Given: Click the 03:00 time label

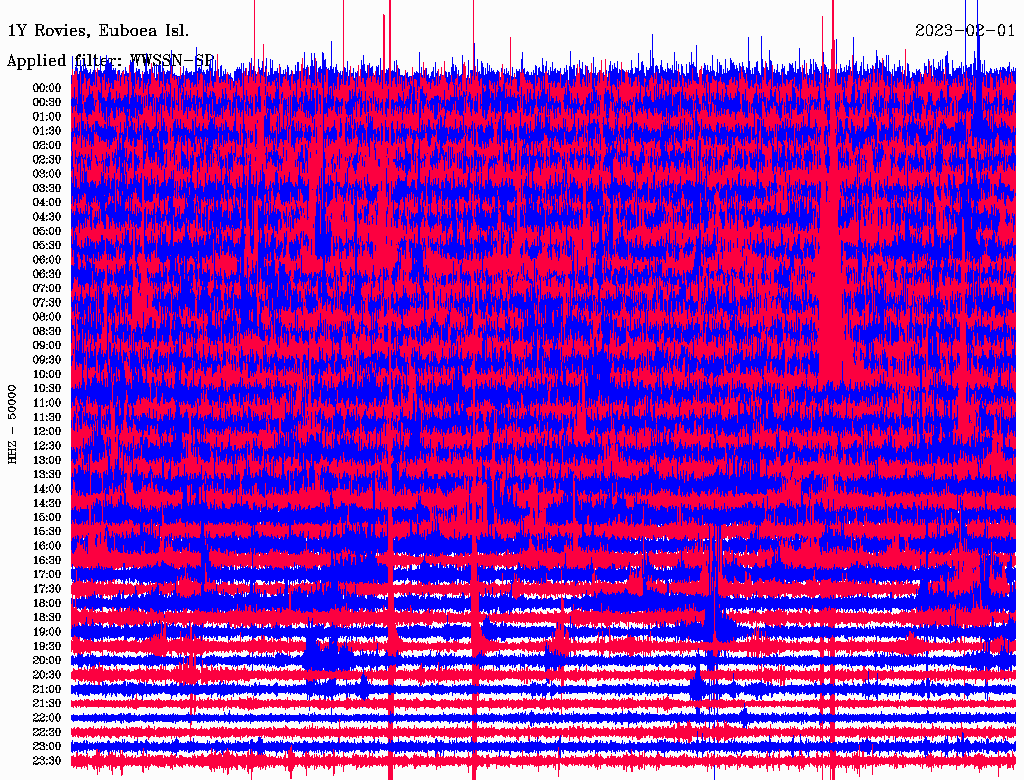Looking at the screenshot, I should [47, 174].
